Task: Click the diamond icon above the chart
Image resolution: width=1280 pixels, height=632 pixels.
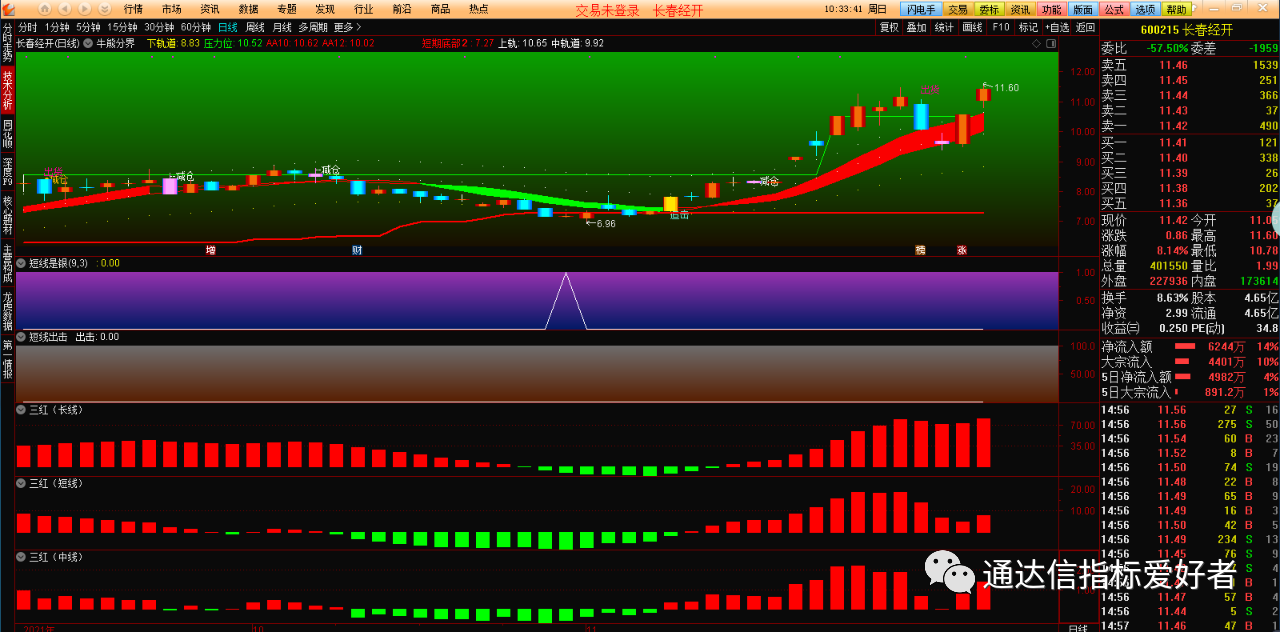Action: (x=1036, y=43)
